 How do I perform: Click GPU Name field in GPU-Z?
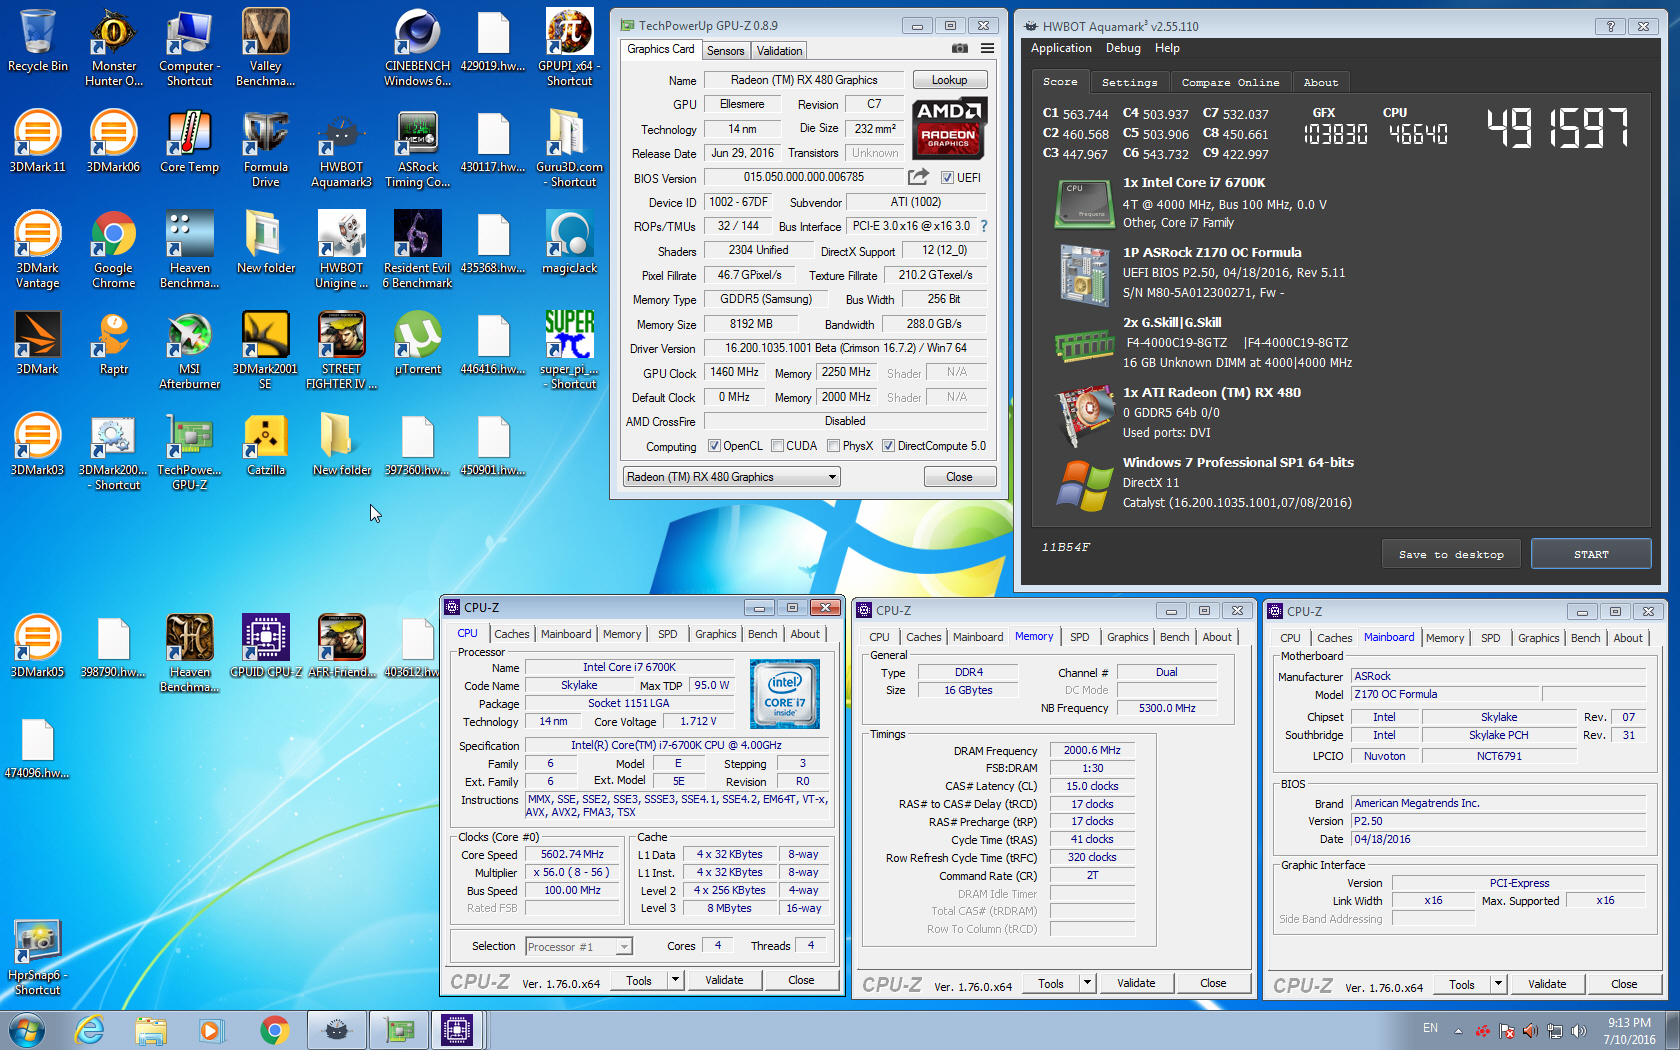point(804,80)
